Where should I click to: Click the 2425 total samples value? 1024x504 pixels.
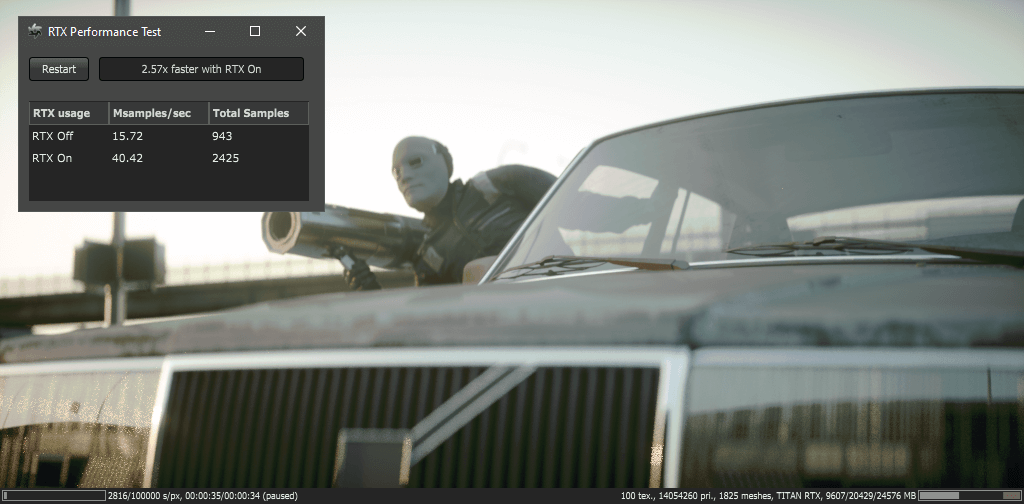click(225, 158)
